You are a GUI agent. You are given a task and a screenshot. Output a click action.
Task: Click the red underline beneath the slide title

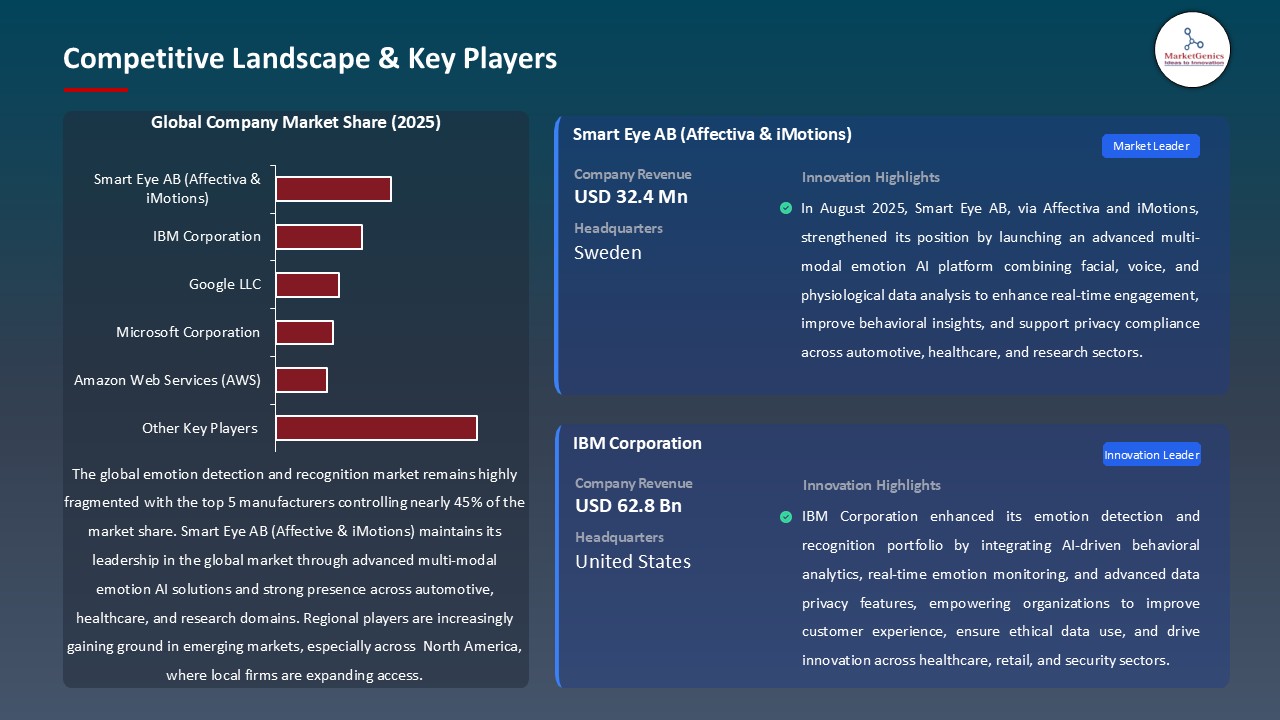tap(95, 88)
